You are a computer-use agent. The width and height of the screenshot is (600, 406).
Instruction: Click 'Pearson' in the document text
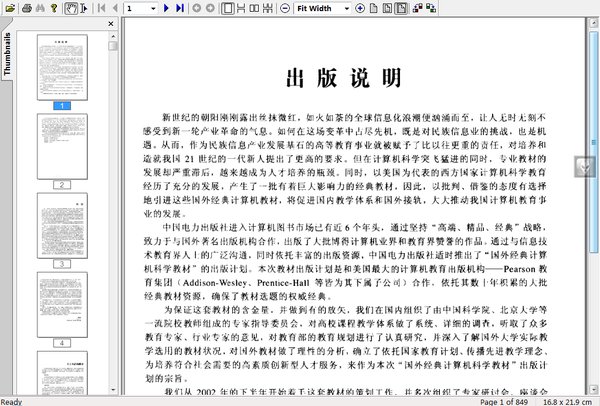(x=519, y=269)
